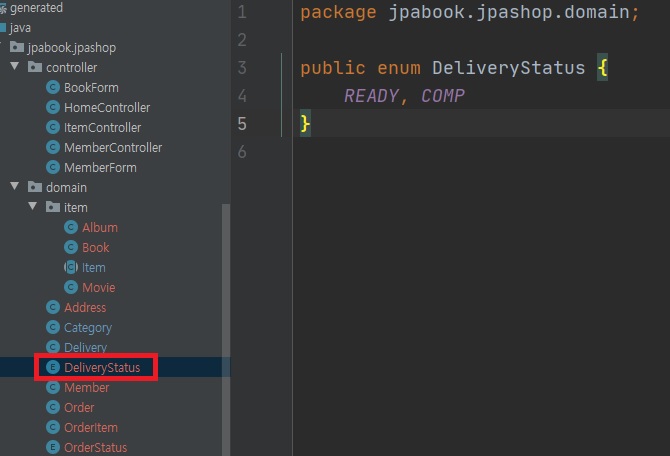
Task: Click the controller folder icon
Action: click(x=35, y=67)
